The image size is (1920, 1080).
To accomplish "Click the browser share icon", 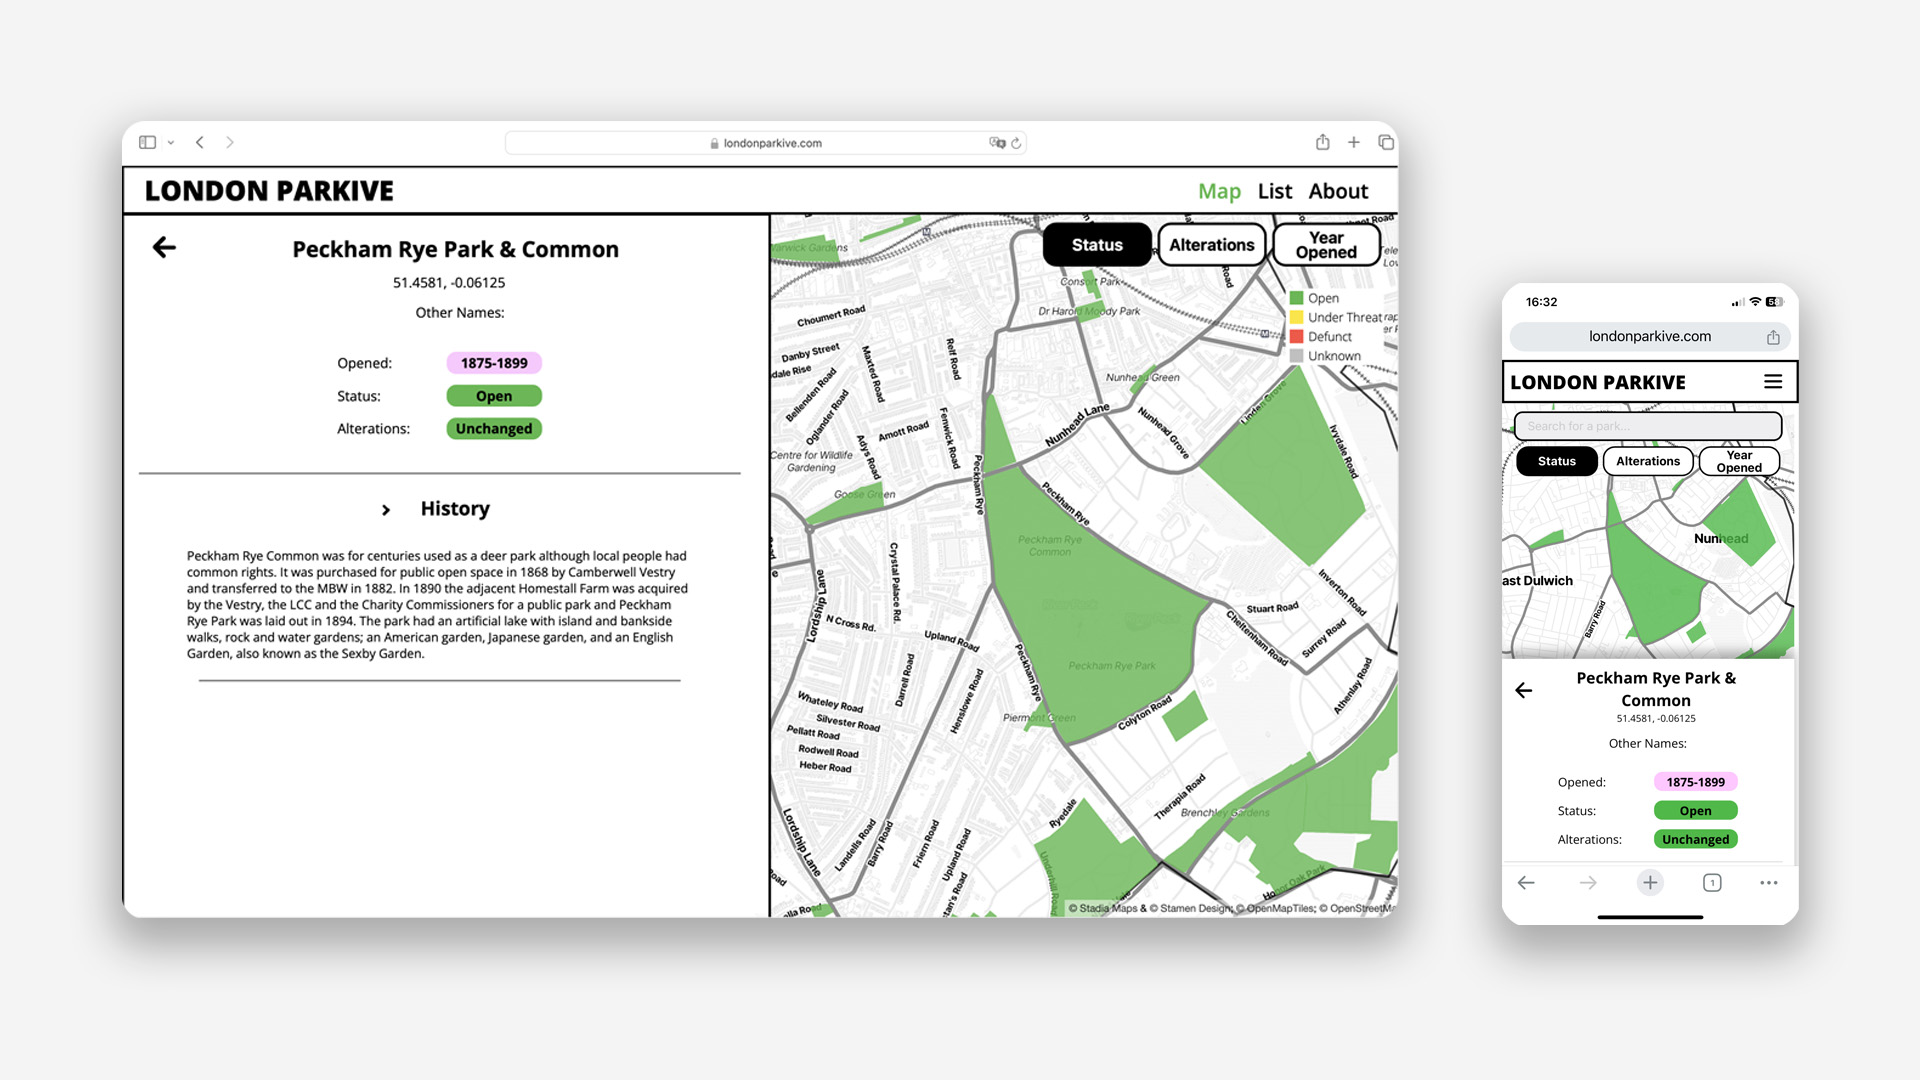I will (x=1322, y=143).
